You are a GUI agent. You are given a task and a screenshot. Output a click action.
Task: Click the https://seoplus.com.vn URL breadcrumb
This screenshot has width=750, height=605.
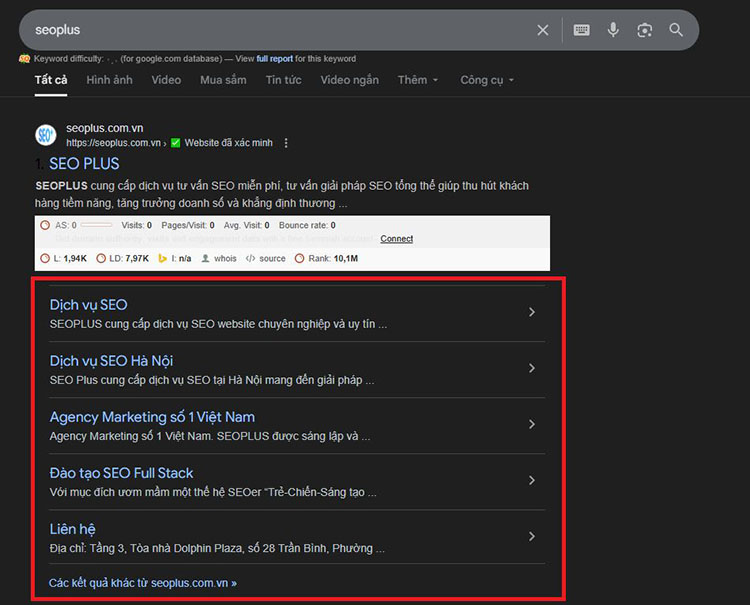click(113, 143)
